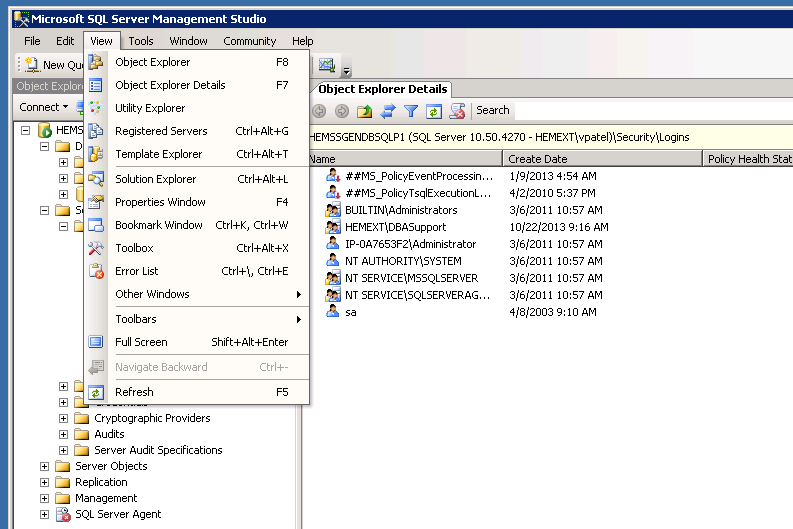Click Back arrow in Object Explorer Details

tap(319, 111)
